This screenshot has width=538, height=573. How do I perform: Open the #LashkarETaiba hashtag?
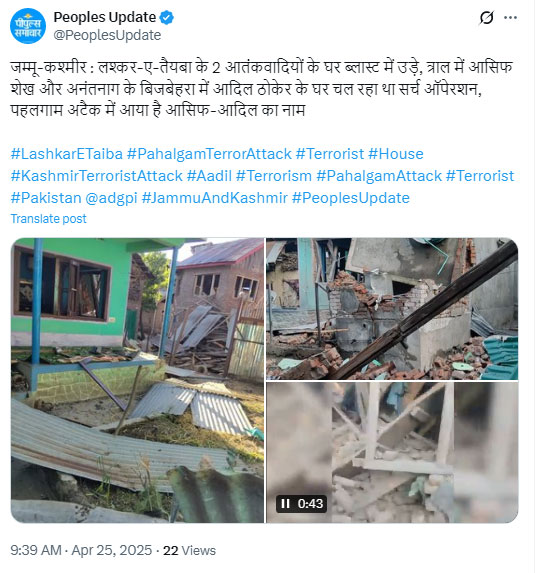[67, 154]
